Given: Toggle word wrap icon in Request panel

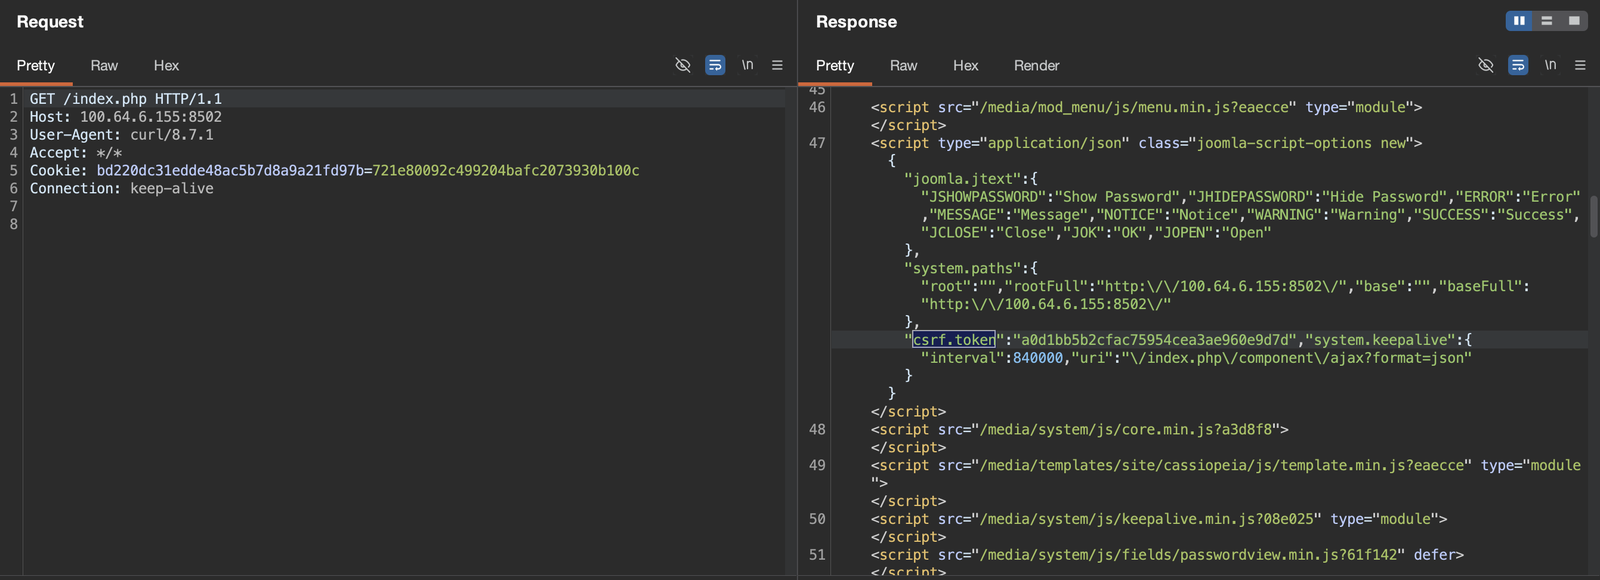Looking at the screenshot, I should click(715, 65).
